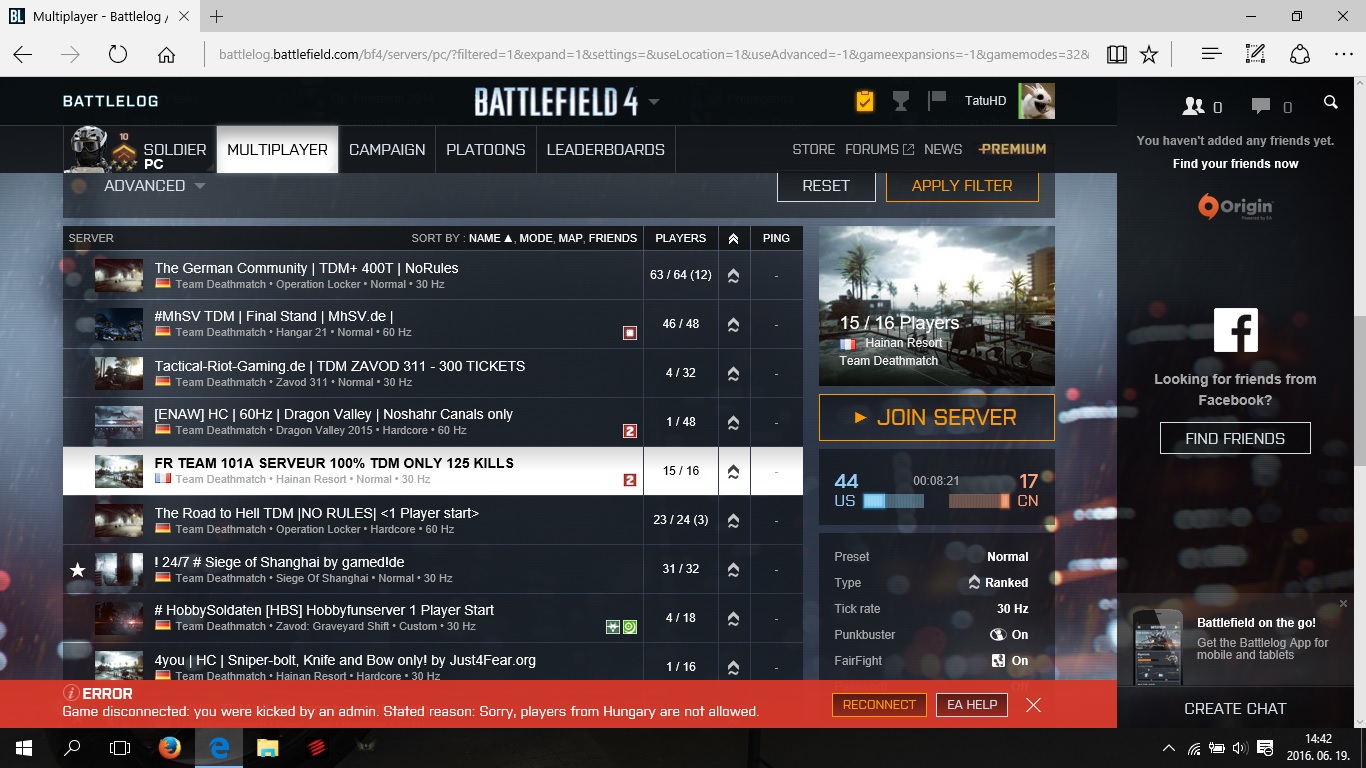Sort servers by PING column
Viewport: 1366px width, 768px height.
click(776, 238)
